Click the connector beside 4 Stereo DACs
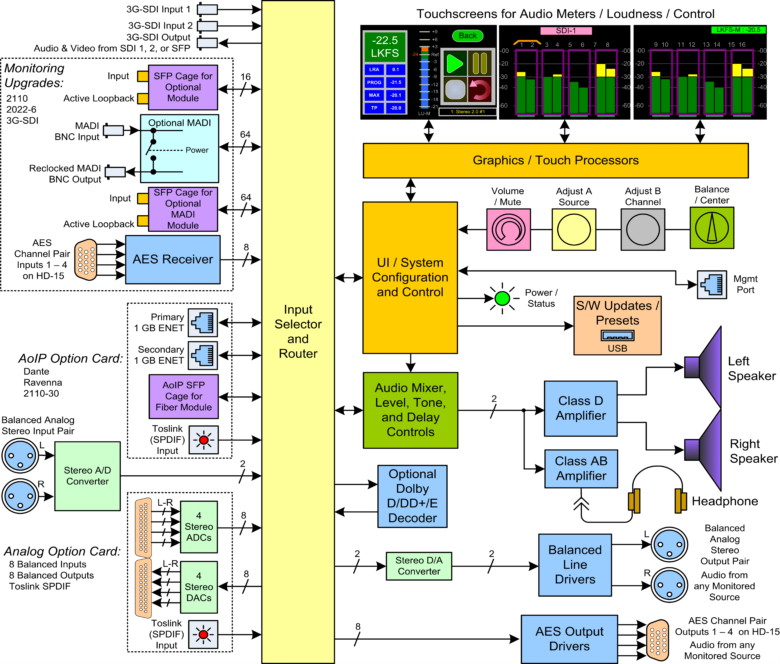This screenshot has height=664, width=780. (x=143, y=588)
